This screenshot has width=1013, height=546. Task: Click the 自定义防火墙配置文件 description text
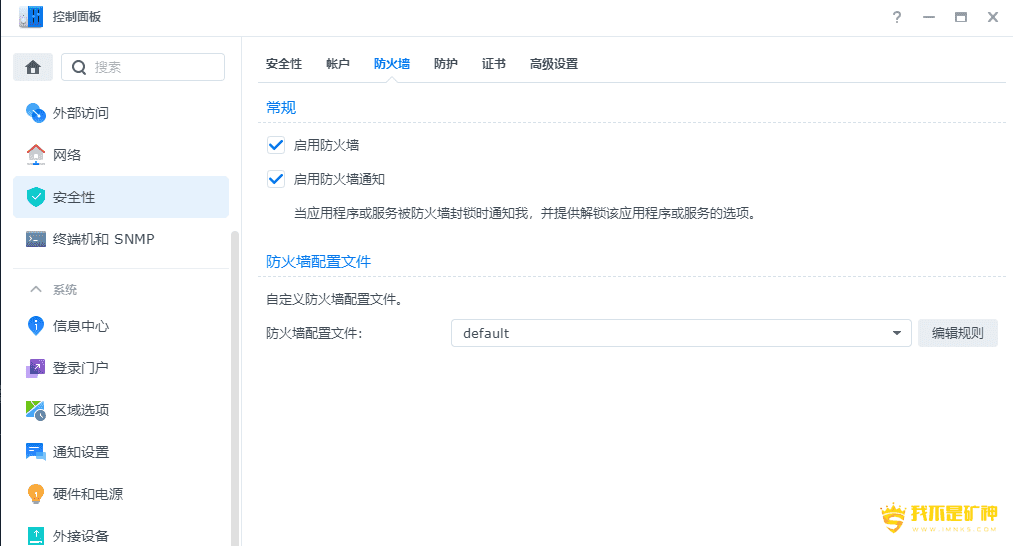click(x=335, y=299)
